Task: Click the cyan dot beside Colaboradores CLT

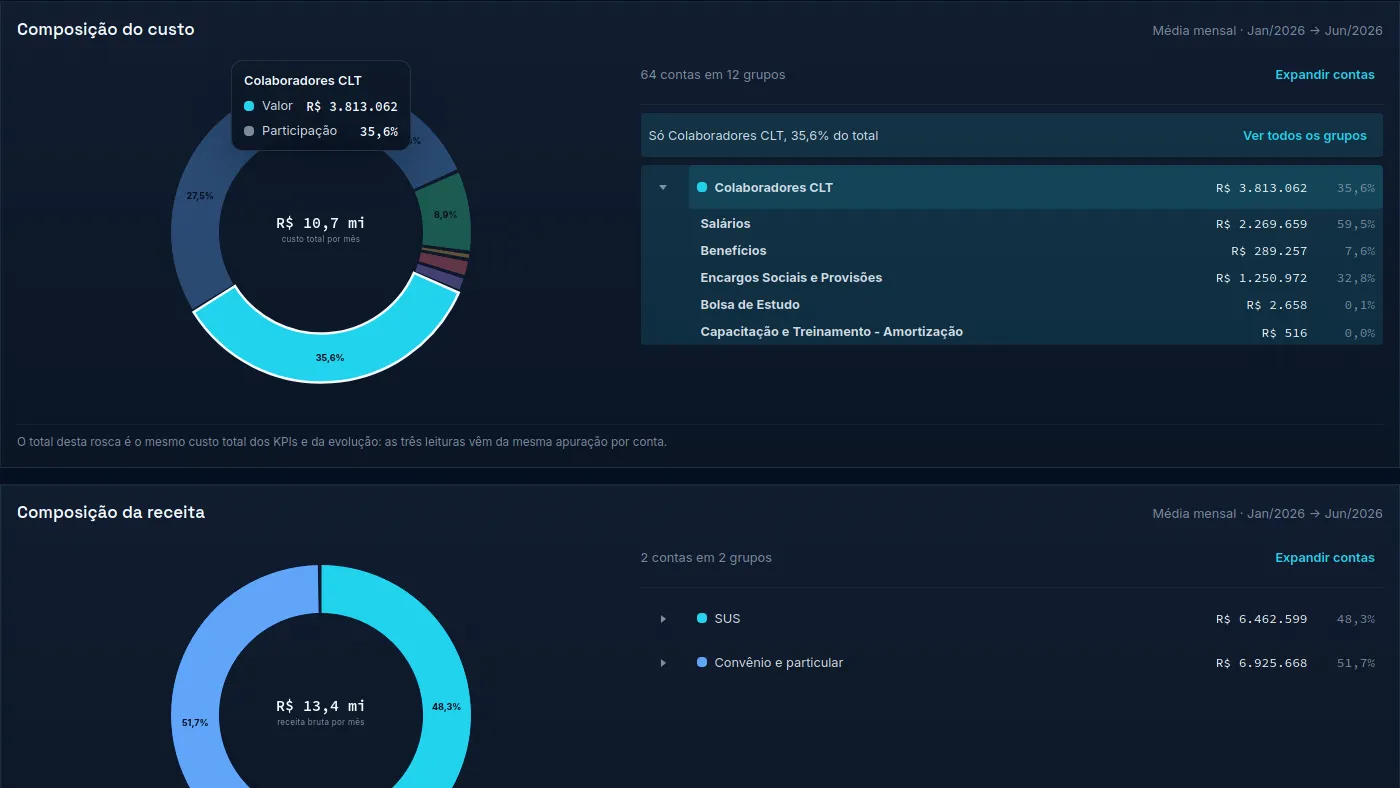Action: 702,187
